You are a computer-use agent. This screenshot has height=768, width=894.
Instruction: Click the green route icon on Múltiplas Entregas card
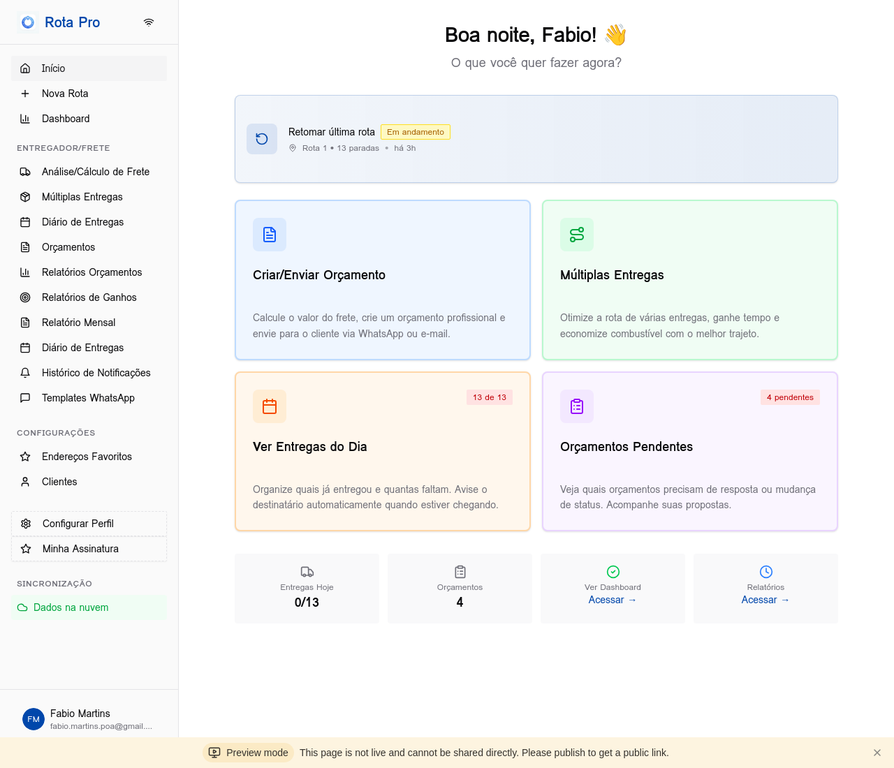tap(577, 234)
